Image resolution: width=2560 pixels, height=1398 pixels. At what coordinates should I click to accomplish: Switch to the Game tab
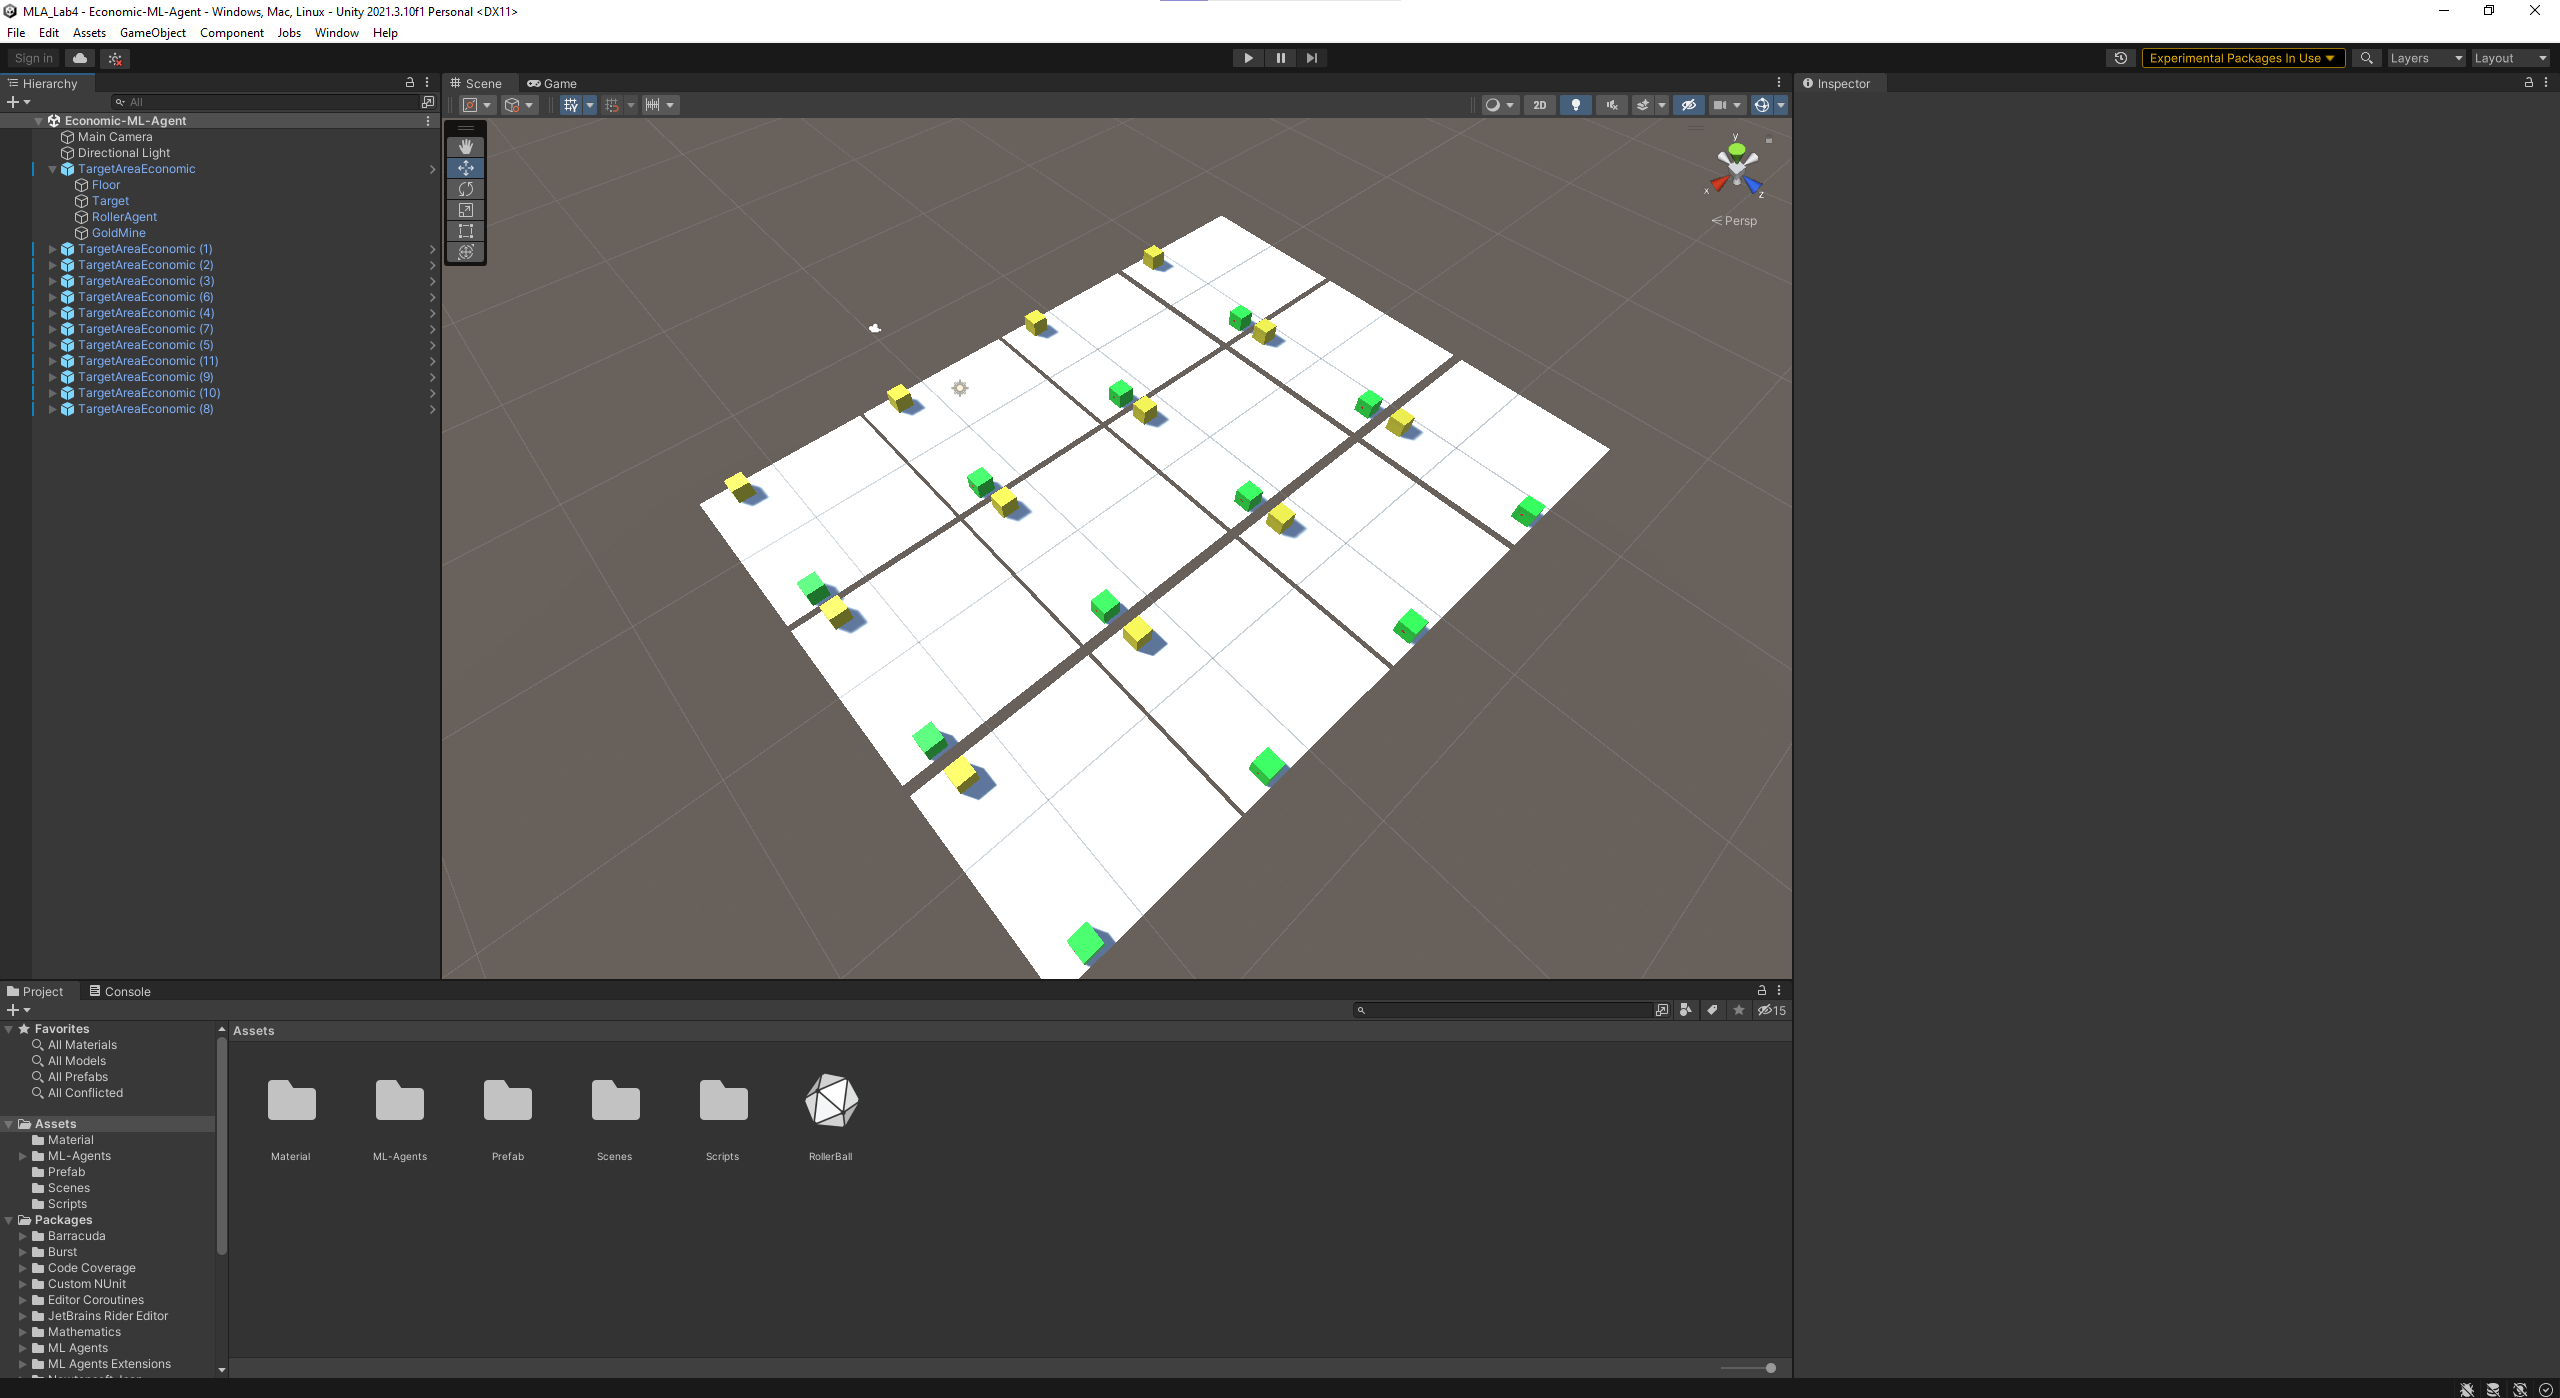click(x=552, y=83)
